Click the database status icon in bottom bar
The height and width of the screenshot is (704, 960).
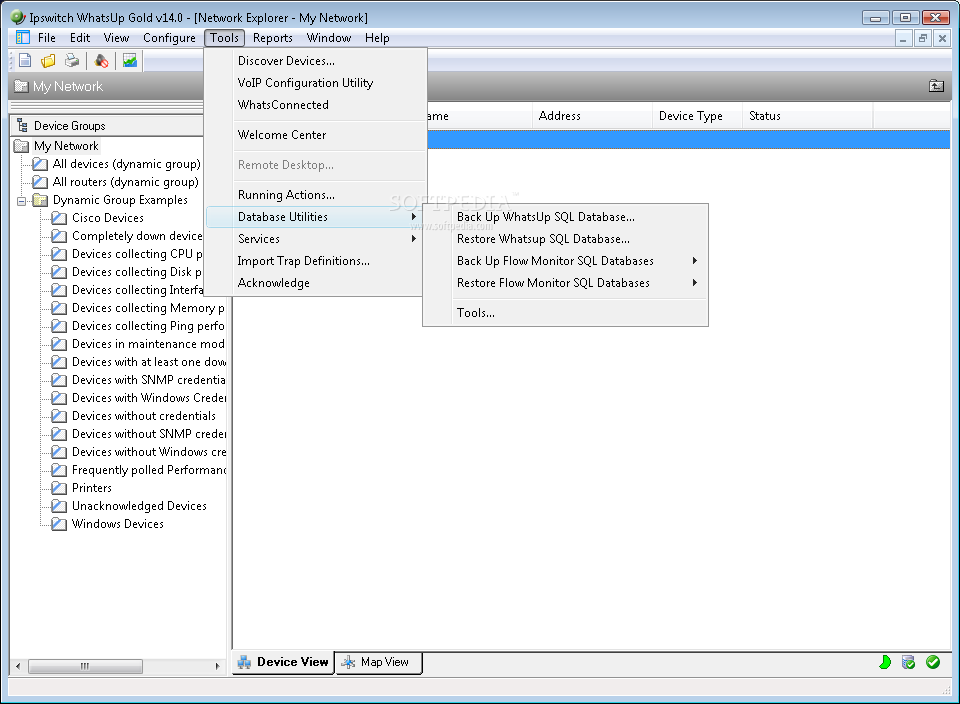[909, 662]
